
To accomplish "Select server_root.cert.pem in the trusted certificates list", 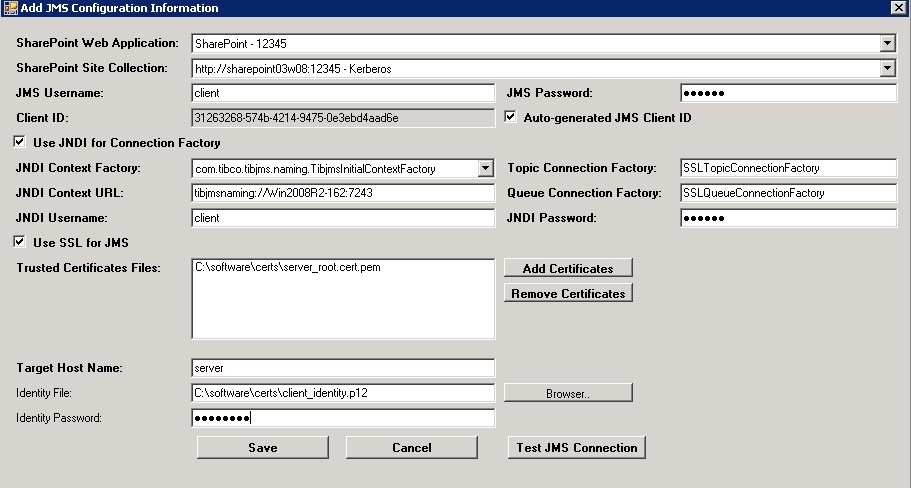I will click(x=288, y=268).
